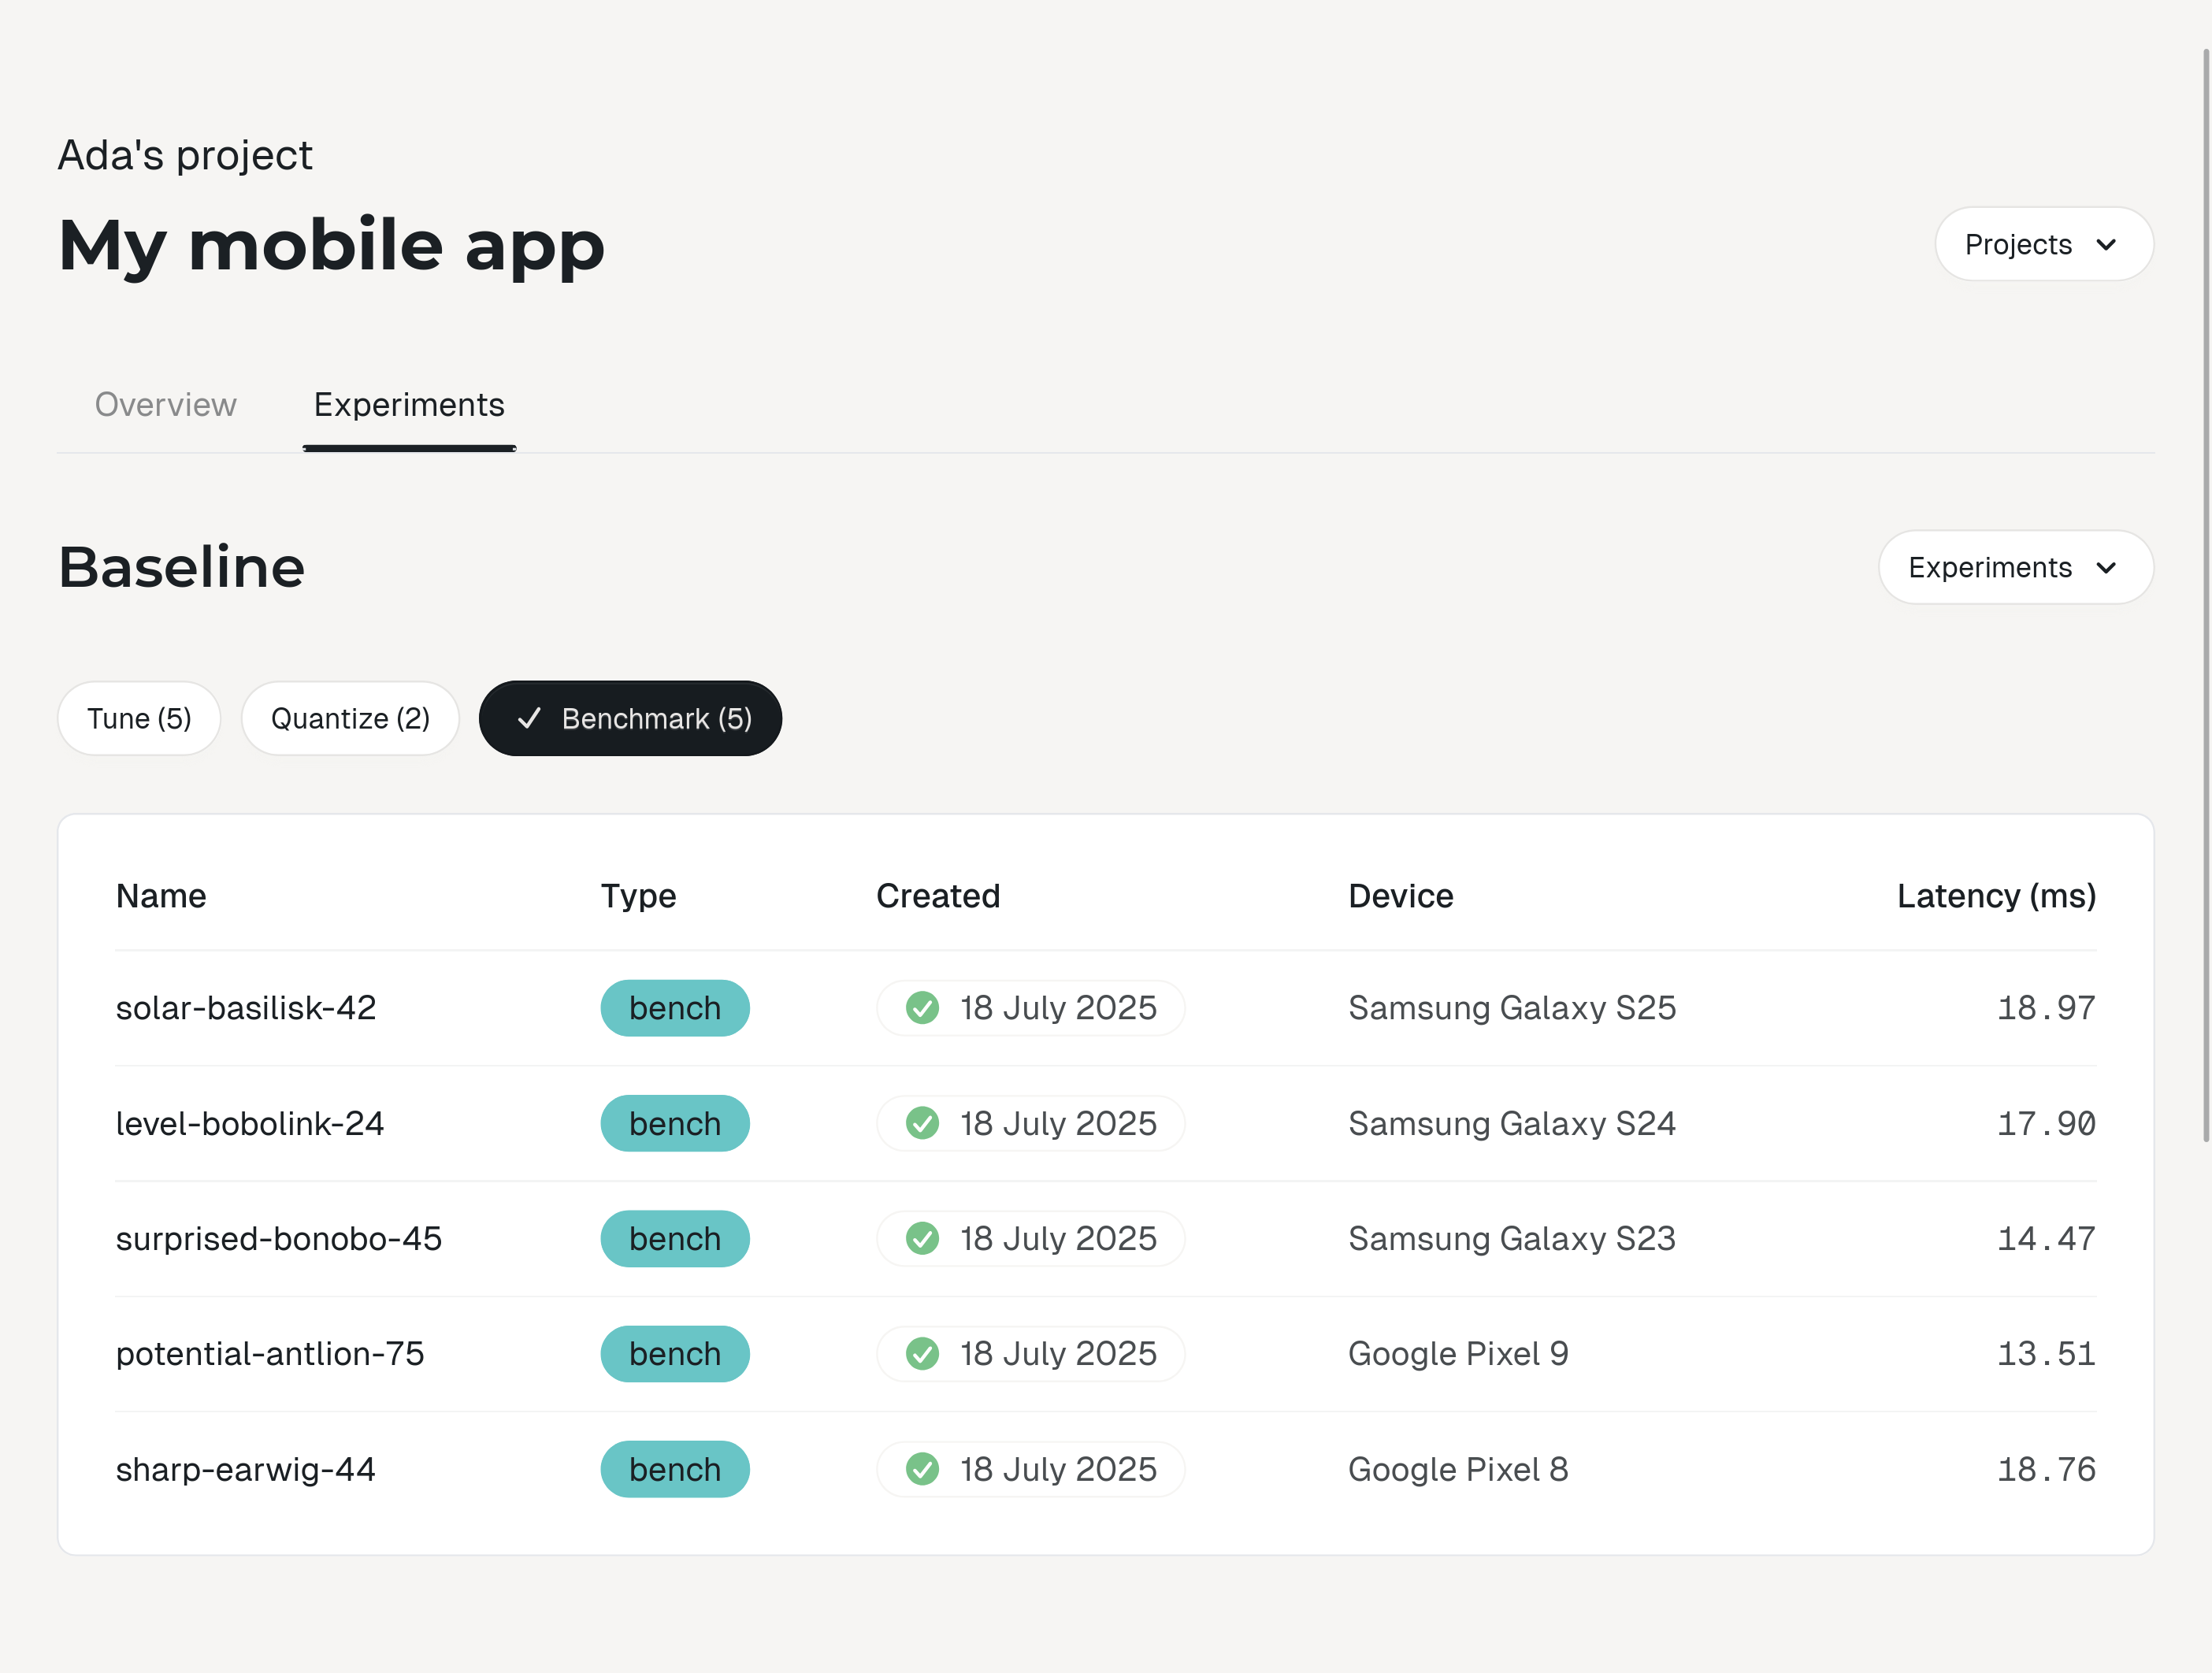Select the potential-antlion-75 experiment name
Screen dimensions: 2212x1673
[x=270, y=1353]
